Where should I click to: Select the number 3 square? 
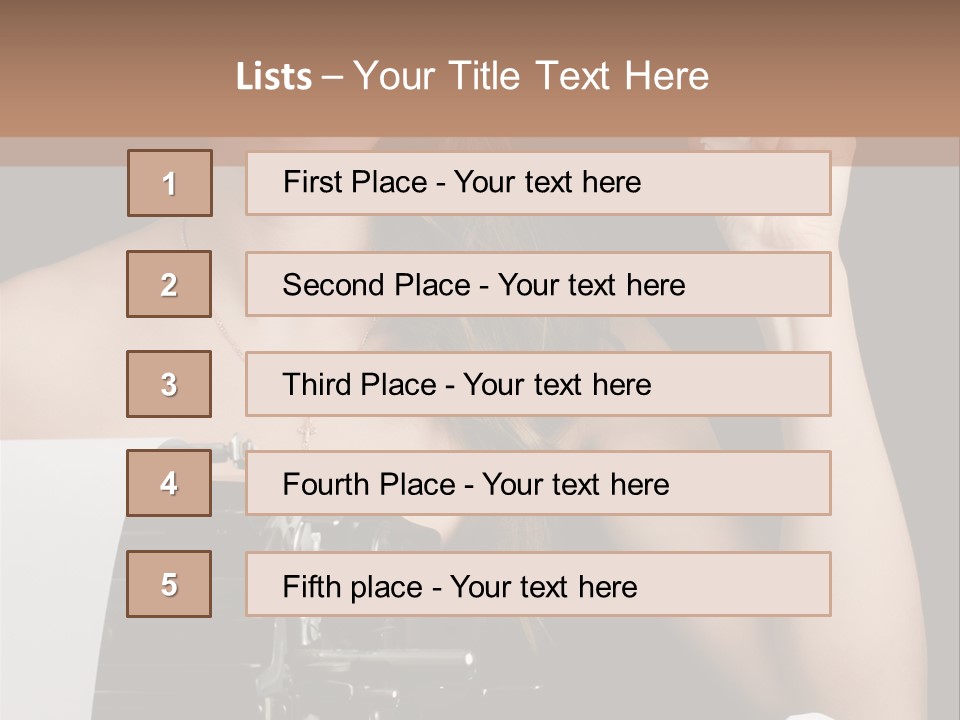point(169,384)
